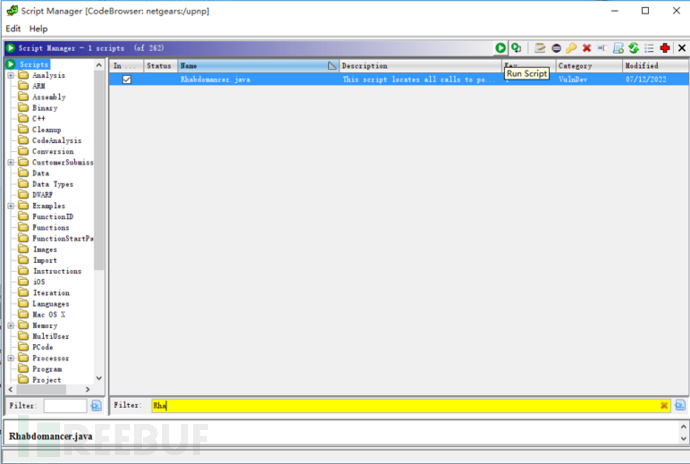This screenshot has height=464, width=690.
Task: Clear the yellow filter text
Action: coord(664,405)
